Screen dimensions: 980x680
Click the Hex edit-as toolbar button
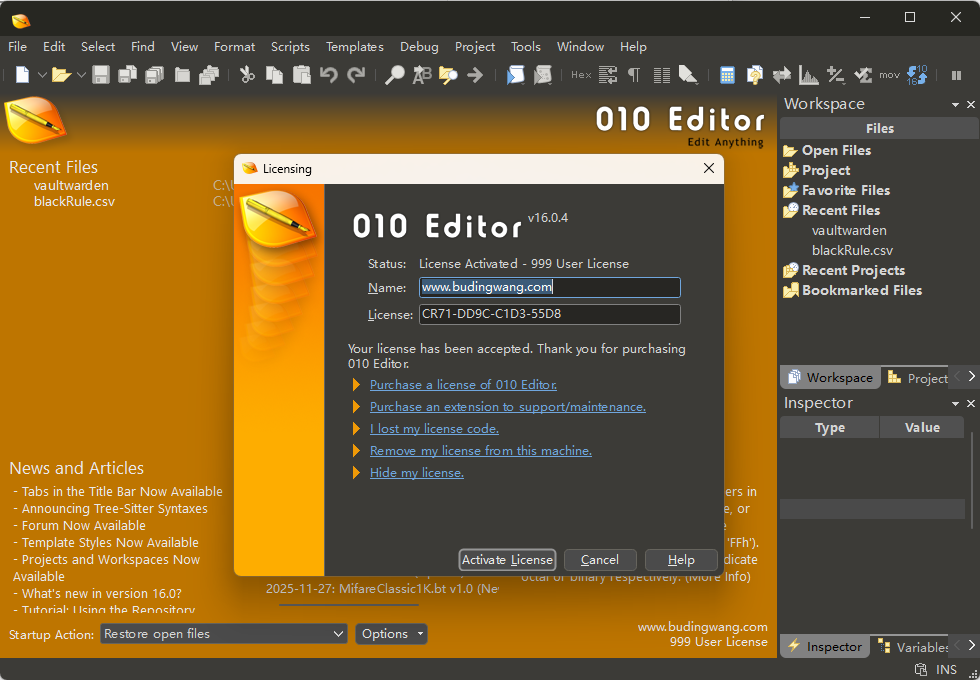tap(581, 75)
